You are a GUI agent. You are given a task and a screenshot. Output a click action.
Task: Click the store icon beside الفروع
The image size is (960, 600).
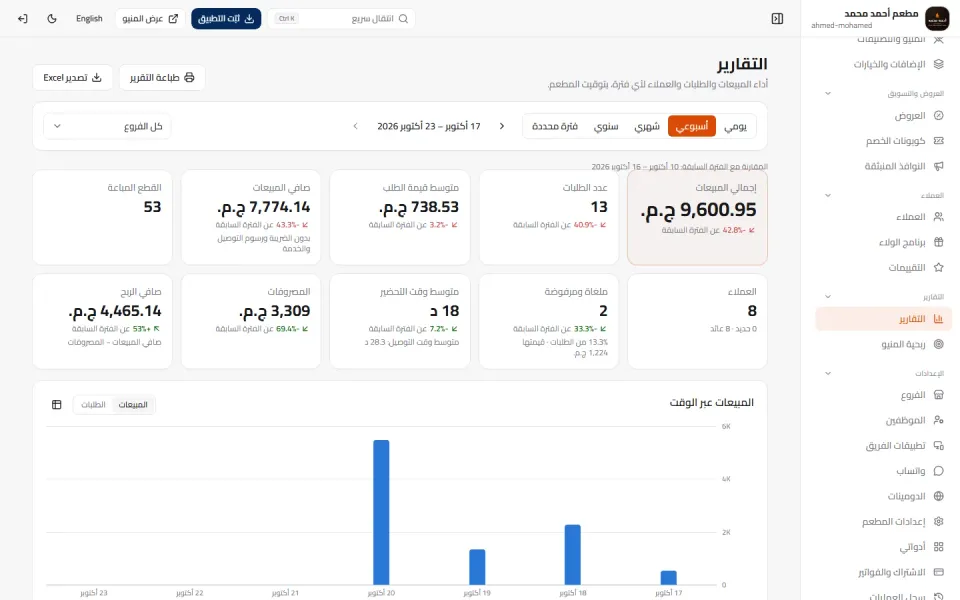coord(939,395)
